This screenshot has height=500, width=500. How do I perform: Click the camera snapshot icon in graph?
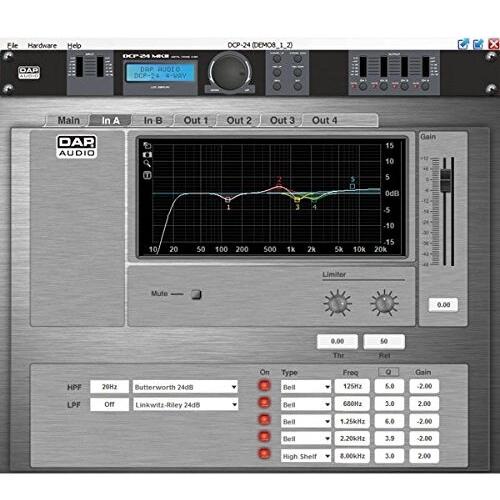[147, 155]
